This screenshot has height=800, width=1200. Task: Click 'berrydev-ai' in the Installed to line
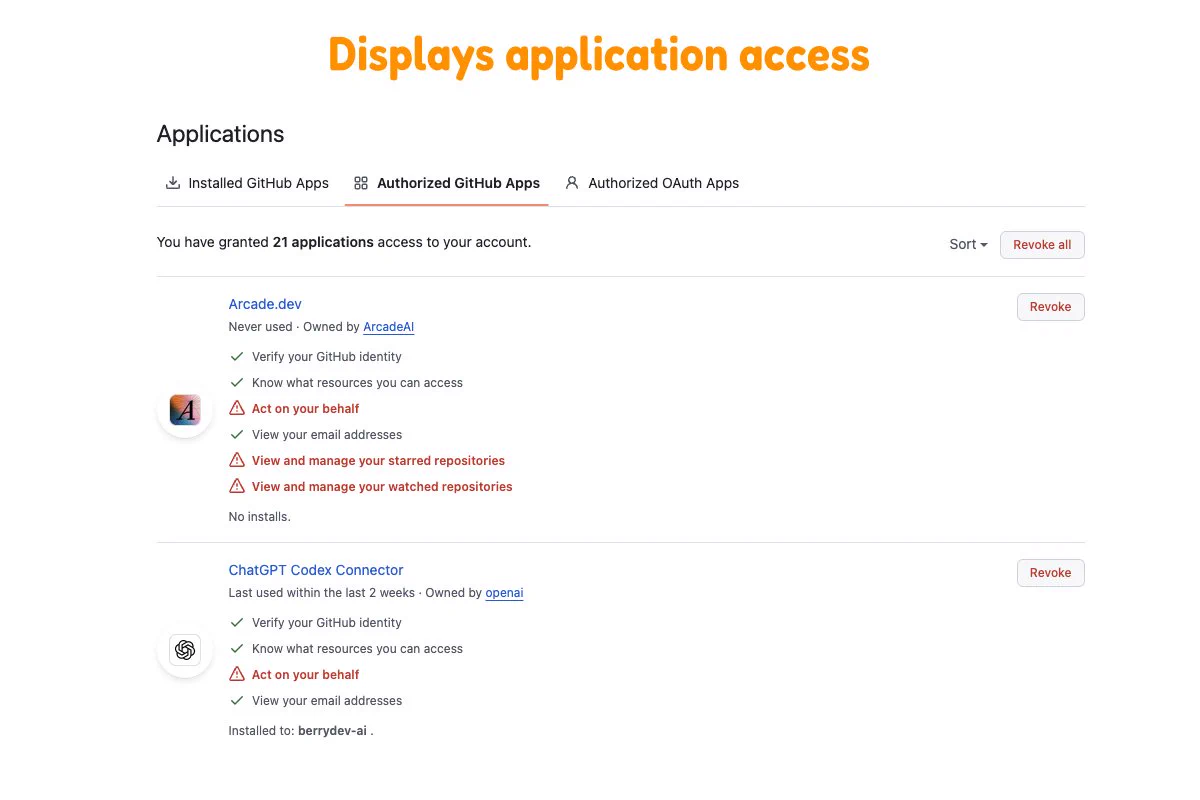332,731
